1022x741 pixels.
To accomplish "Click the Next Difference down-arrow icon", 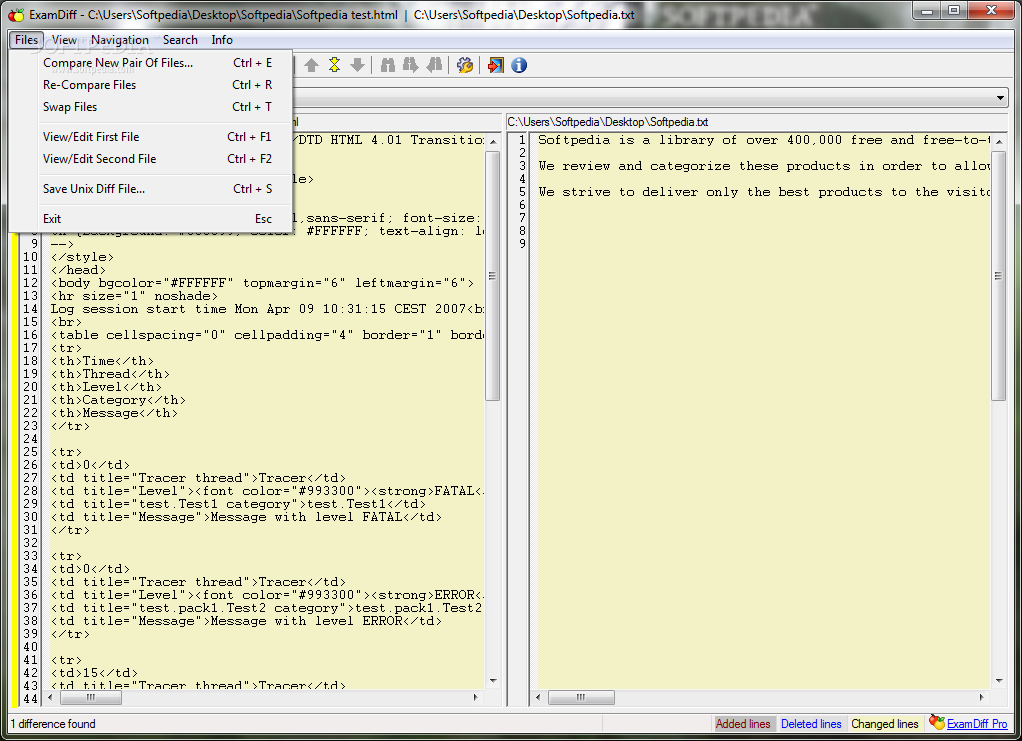I will pos(357,65).
